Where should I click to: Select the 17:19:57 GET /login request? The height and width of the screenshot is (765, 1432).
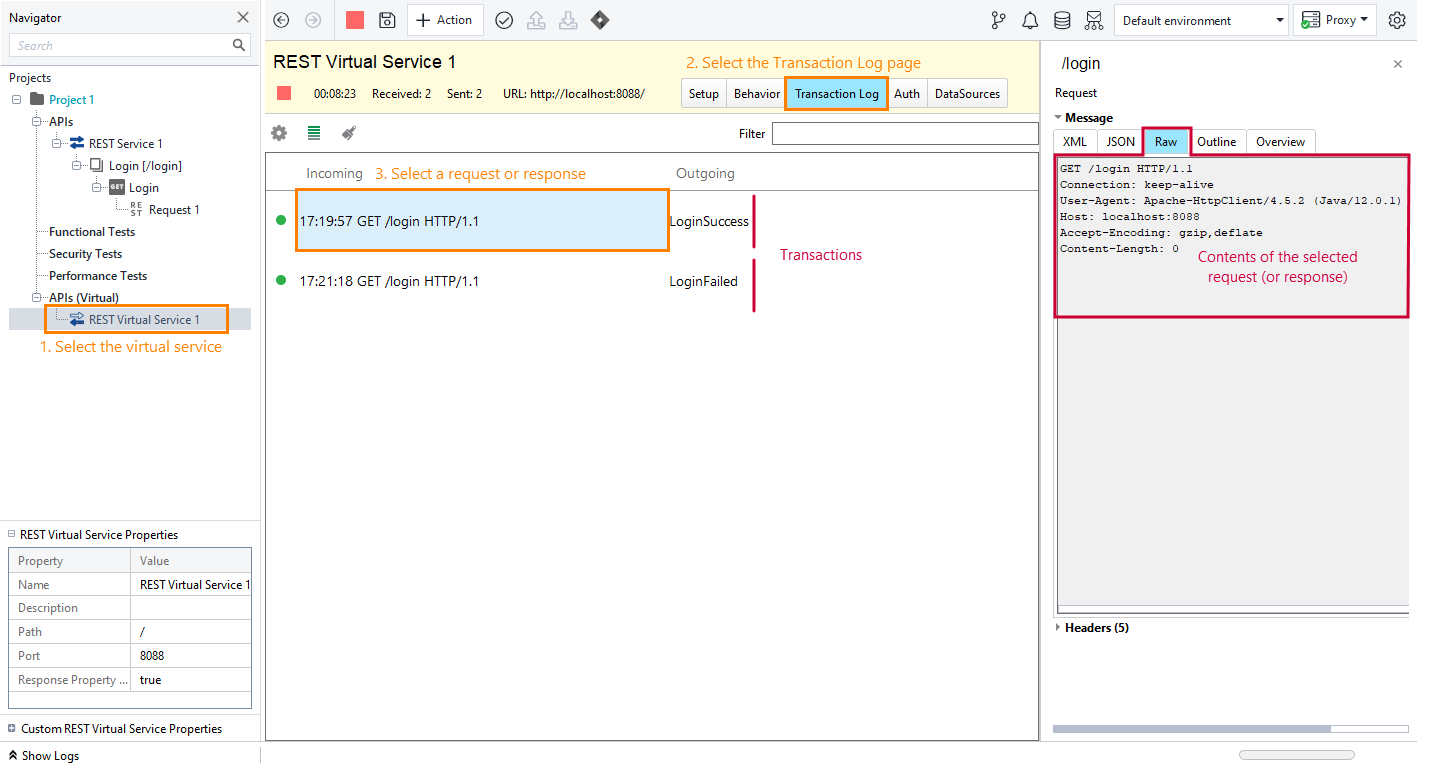[483, 221]
